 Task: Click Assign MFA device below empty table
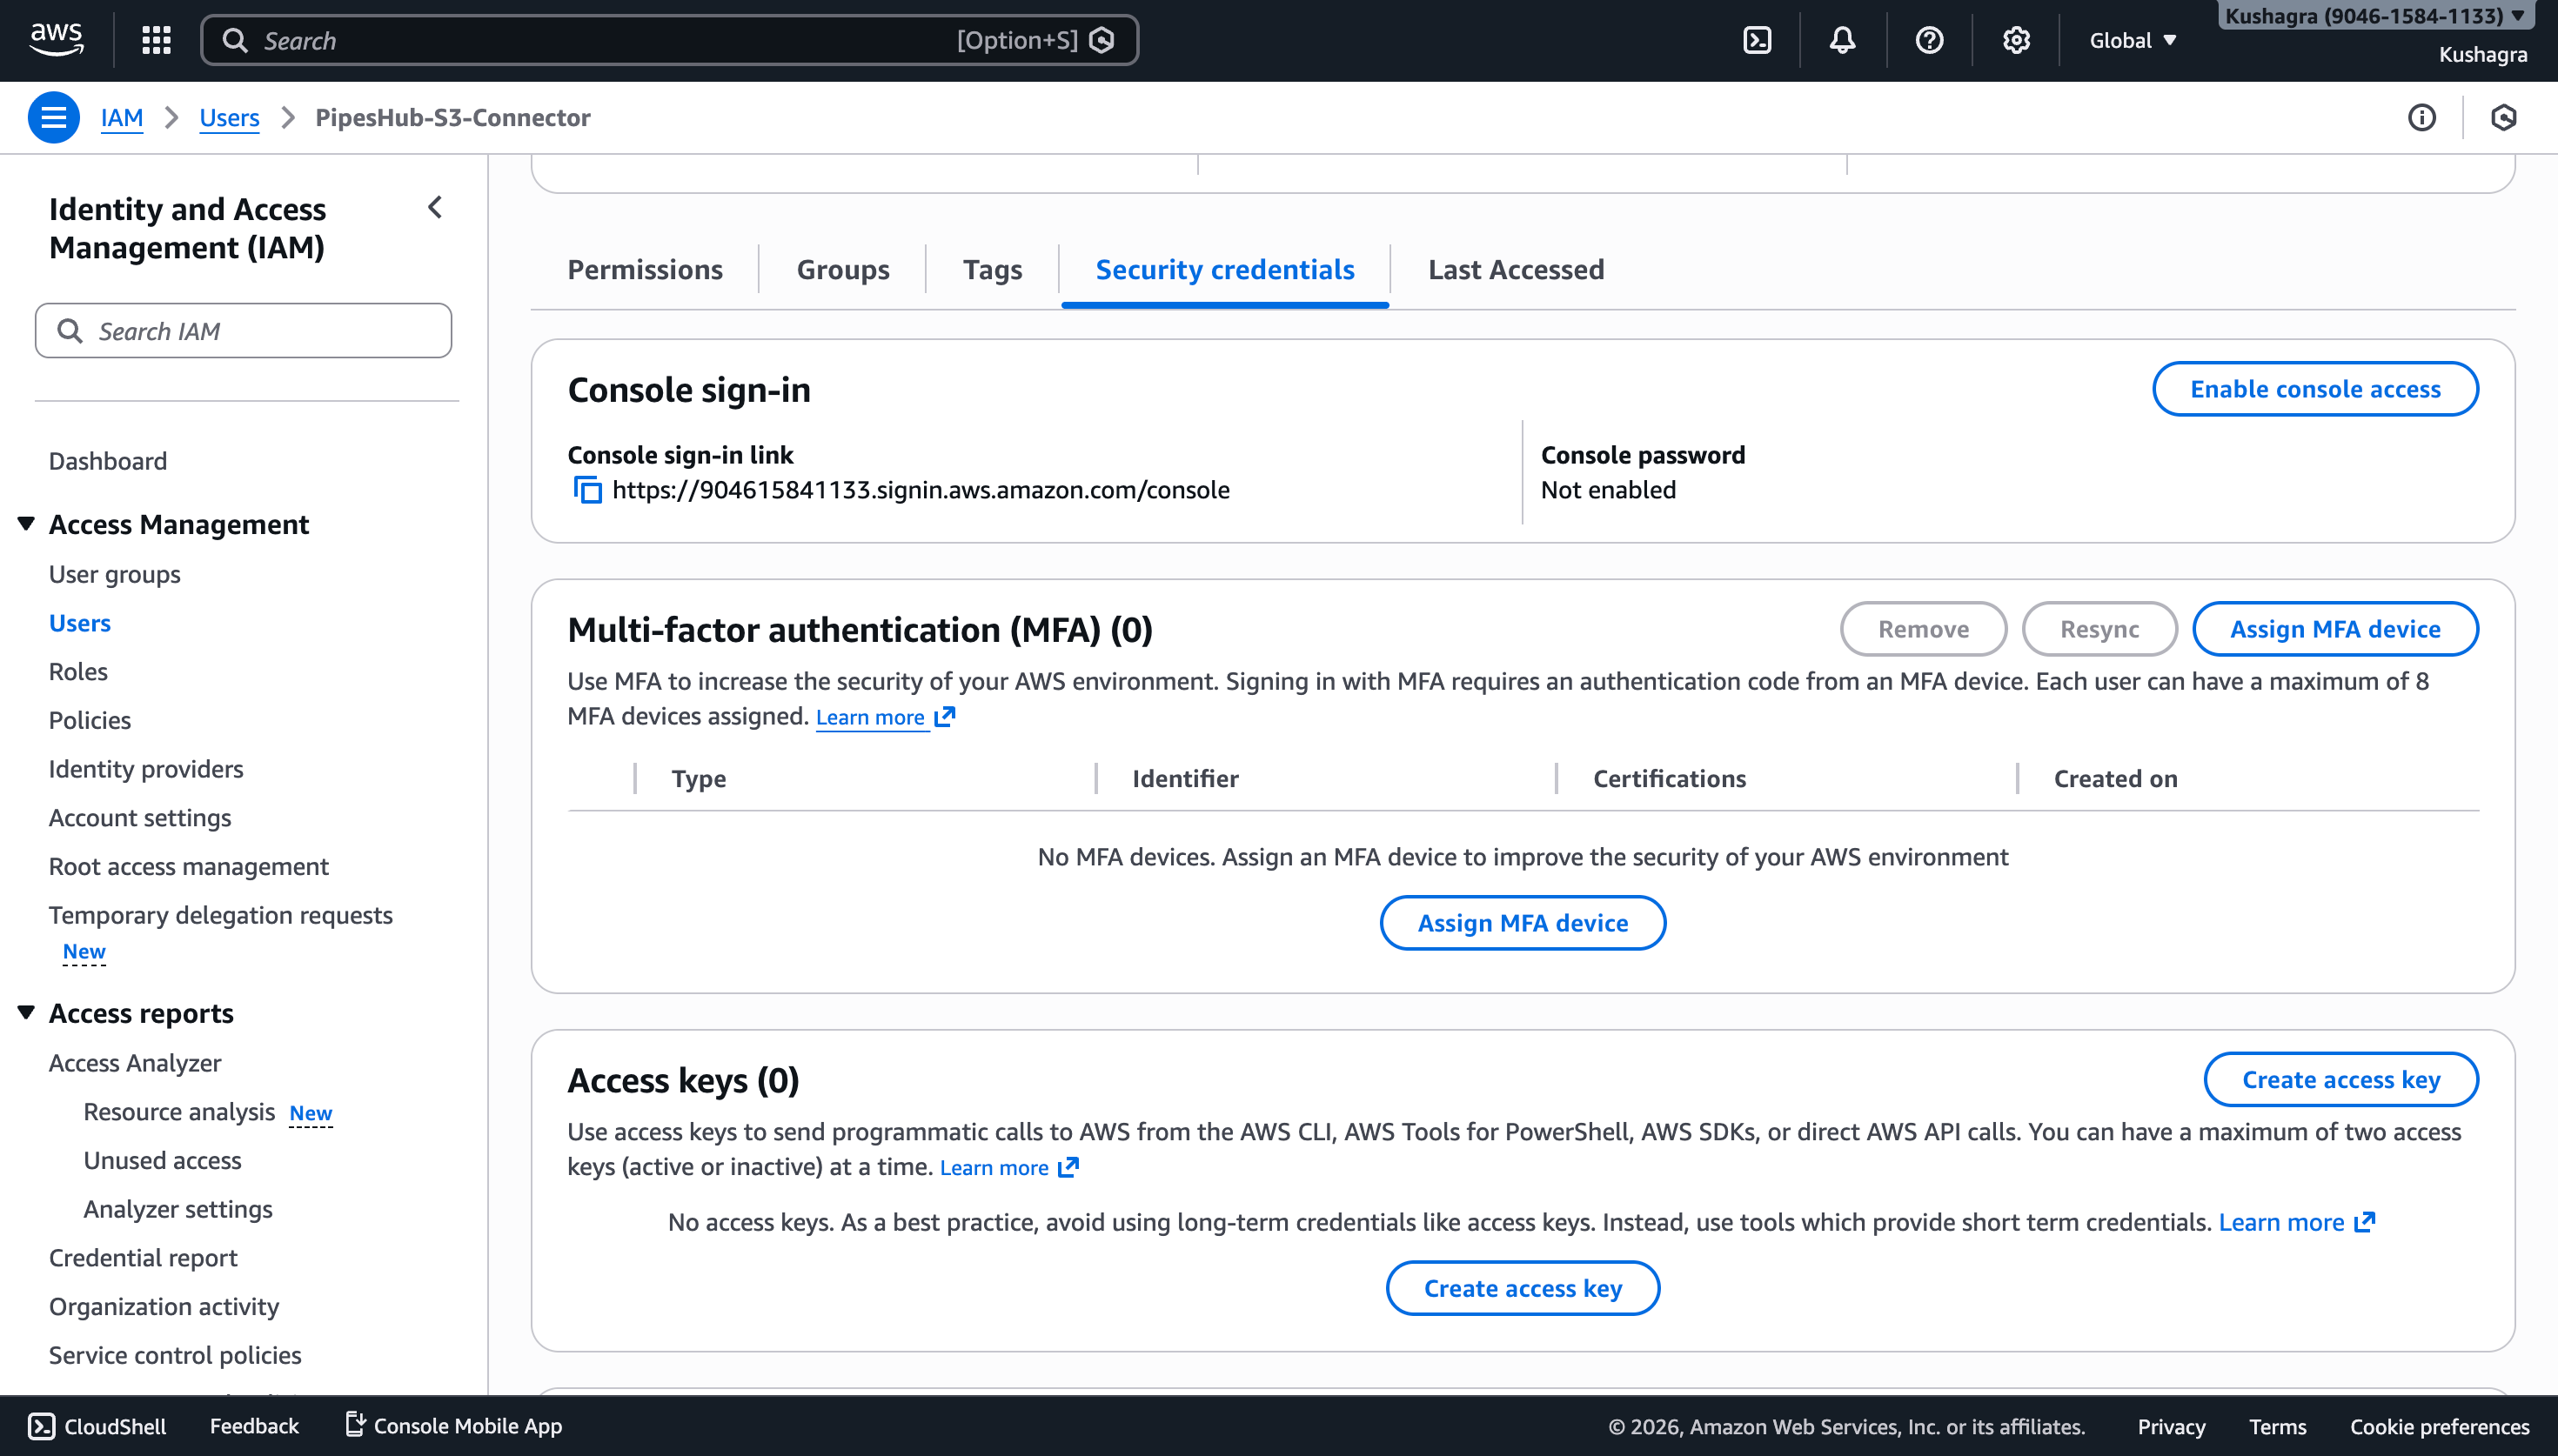tap(1522, 923)
